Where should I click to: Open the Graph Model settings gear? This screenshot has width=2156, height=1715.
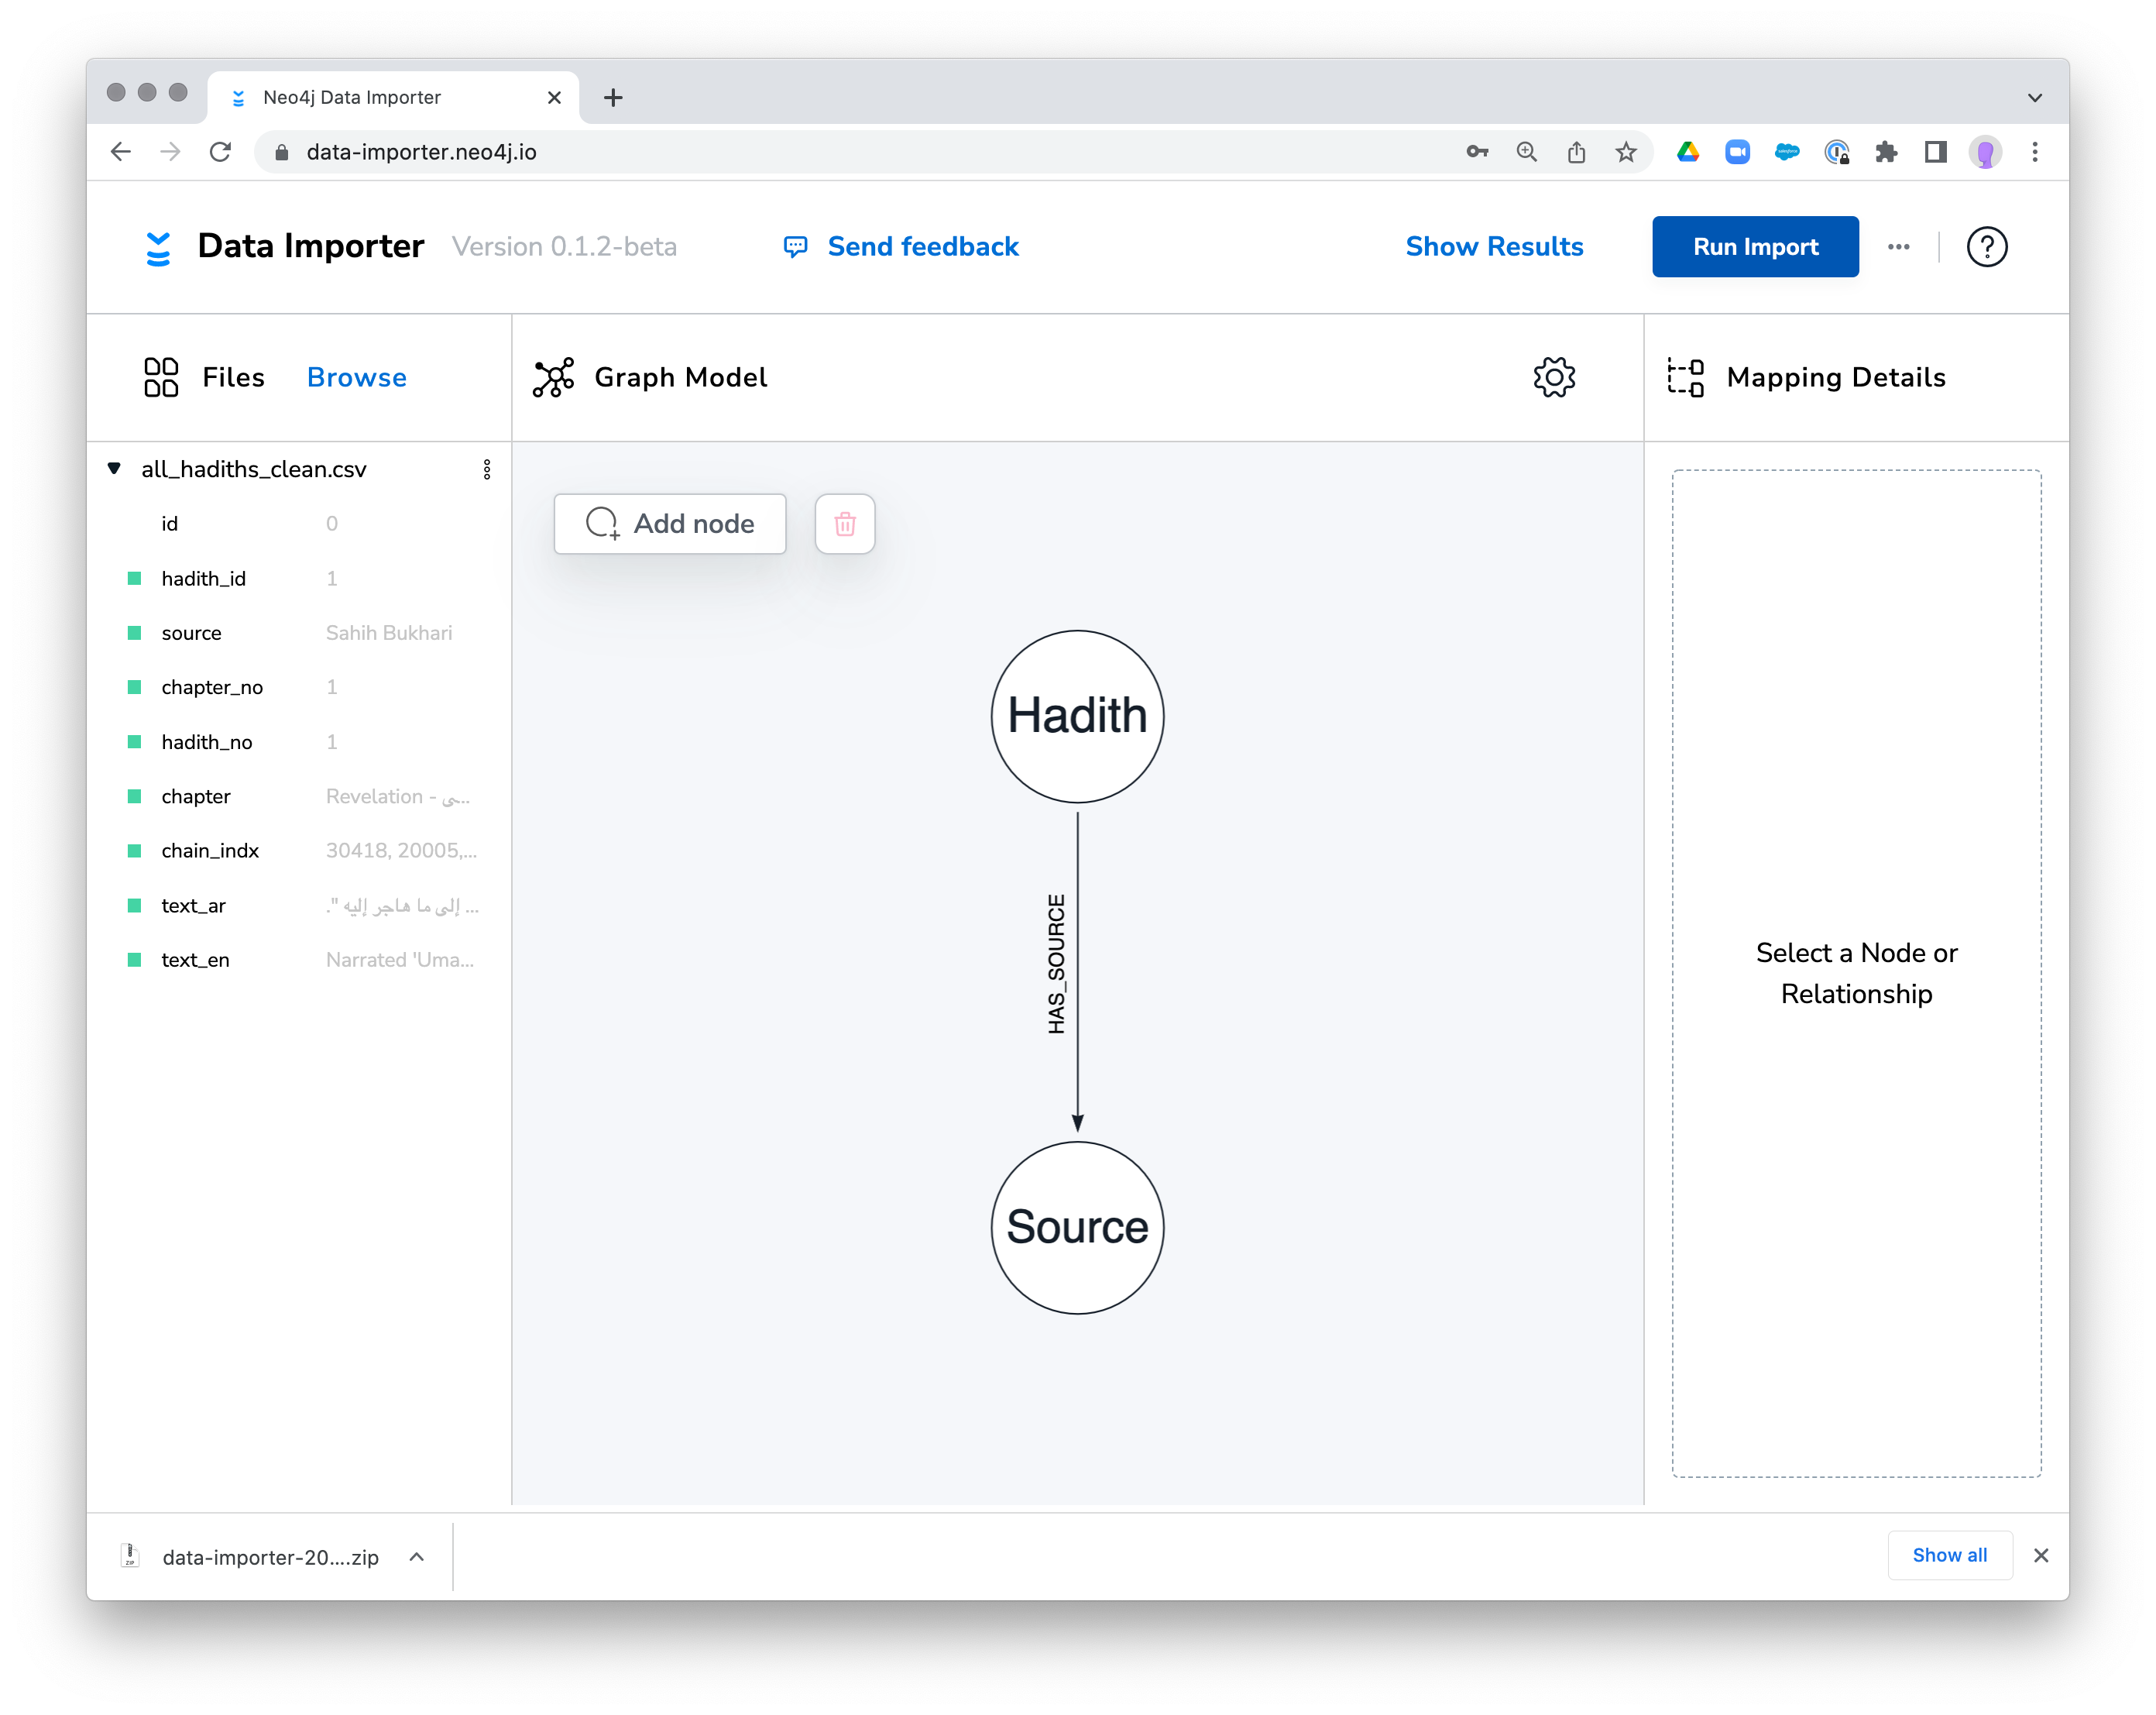click(1554, 377)
